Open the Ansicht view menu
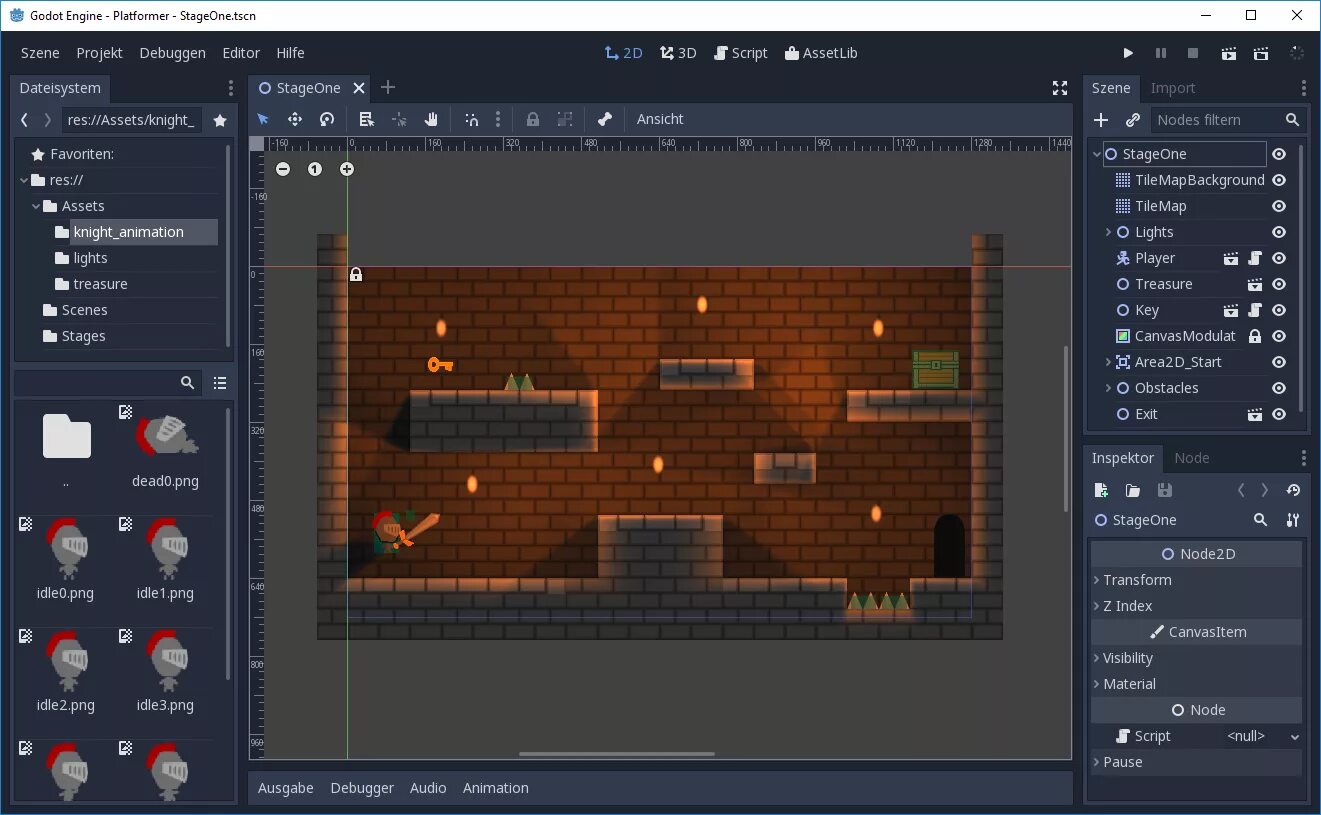Screen dimensions: 1321x815 click(x=660, y=119)
